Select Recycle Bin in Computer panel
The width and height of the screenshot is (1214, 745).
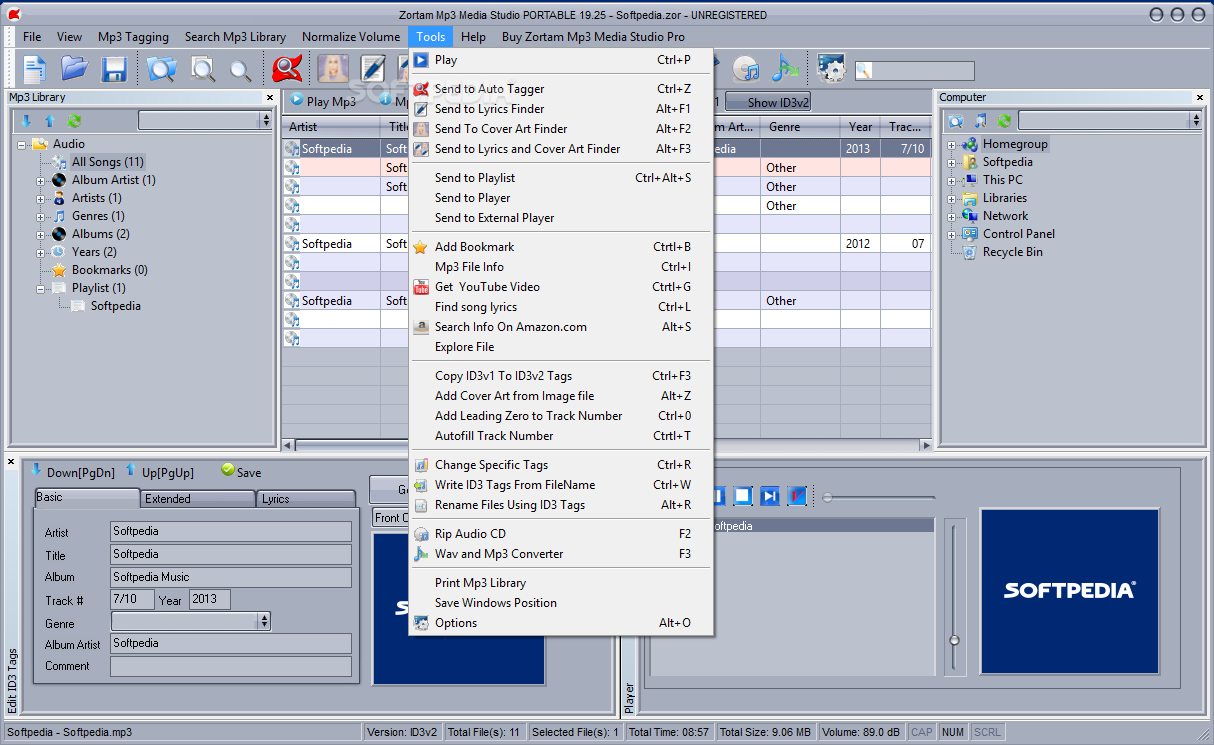point(1012,252)
